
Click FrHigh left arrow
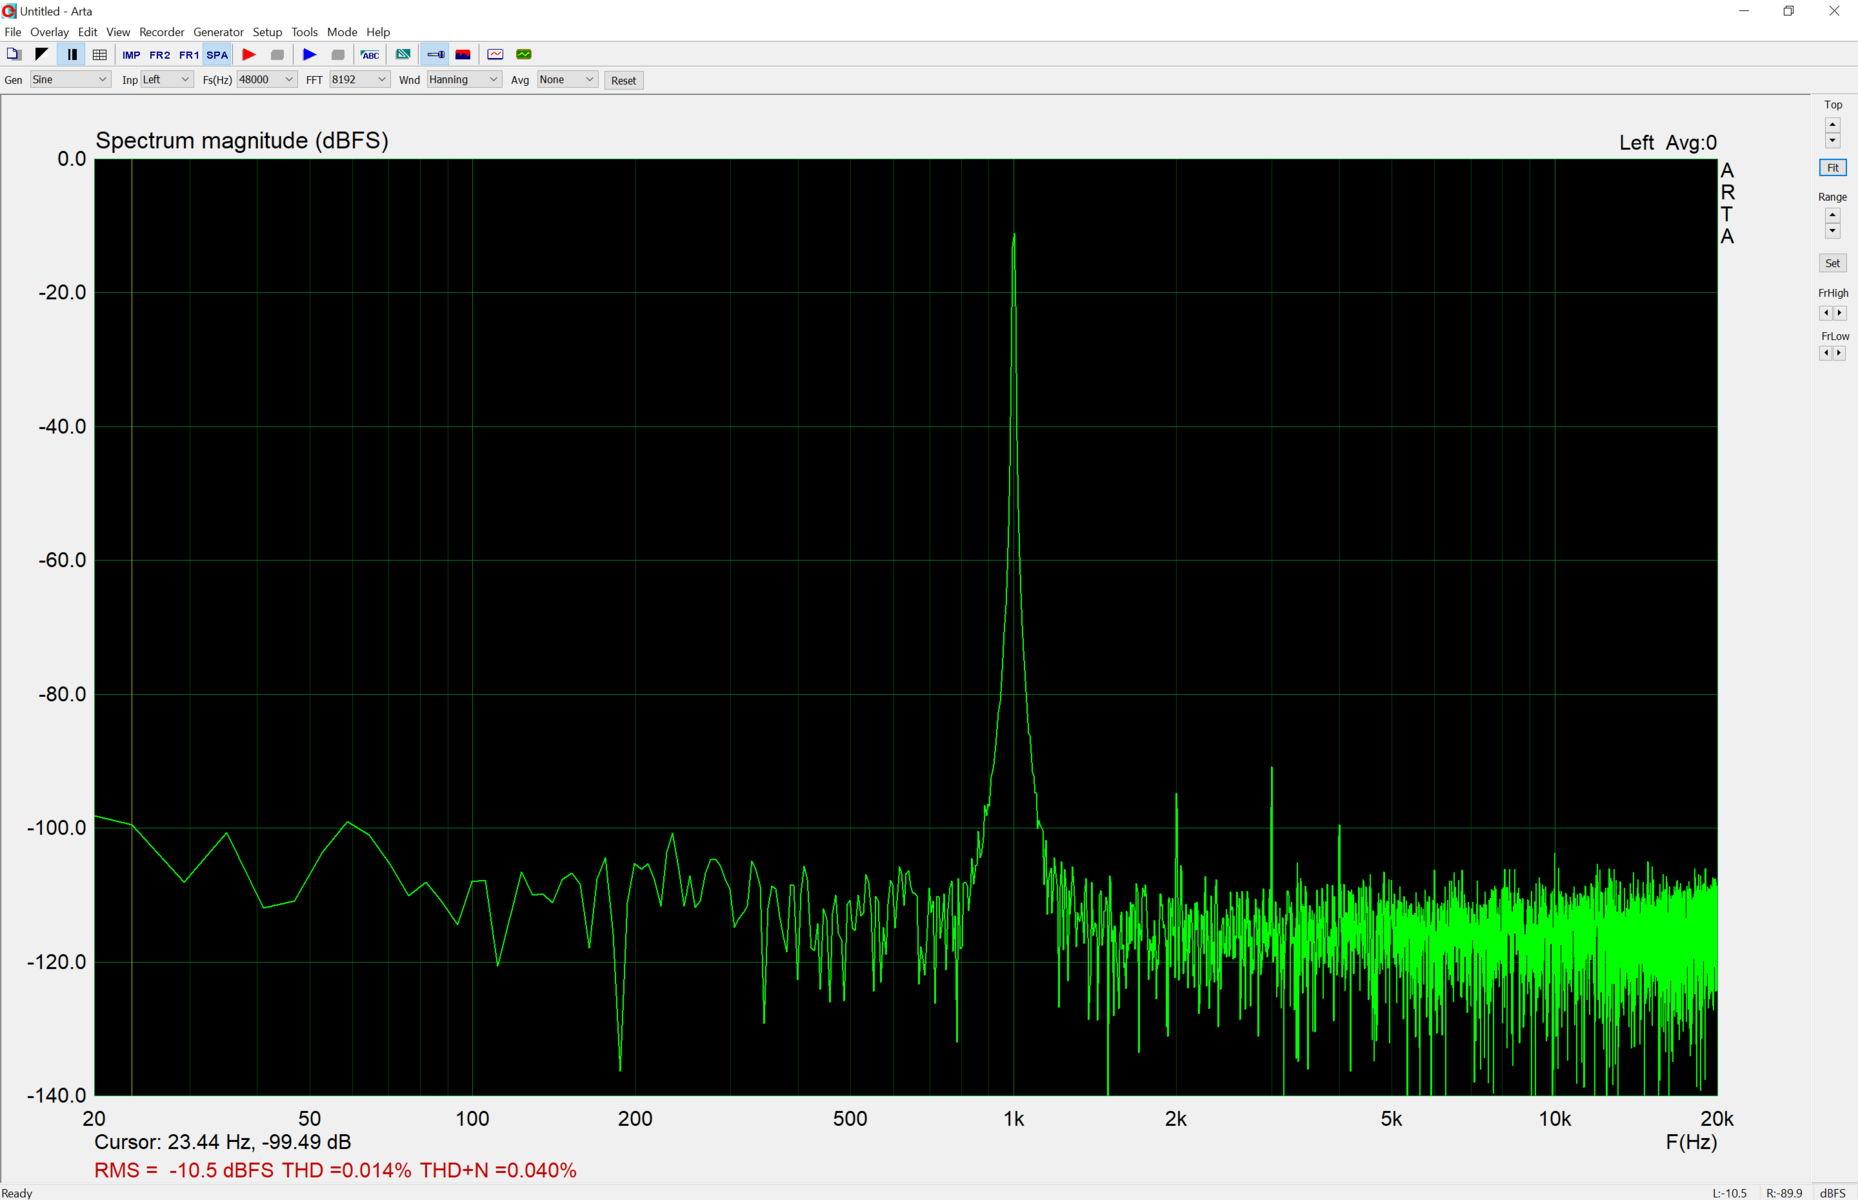pyautogui.click(x=1825, y=313)
